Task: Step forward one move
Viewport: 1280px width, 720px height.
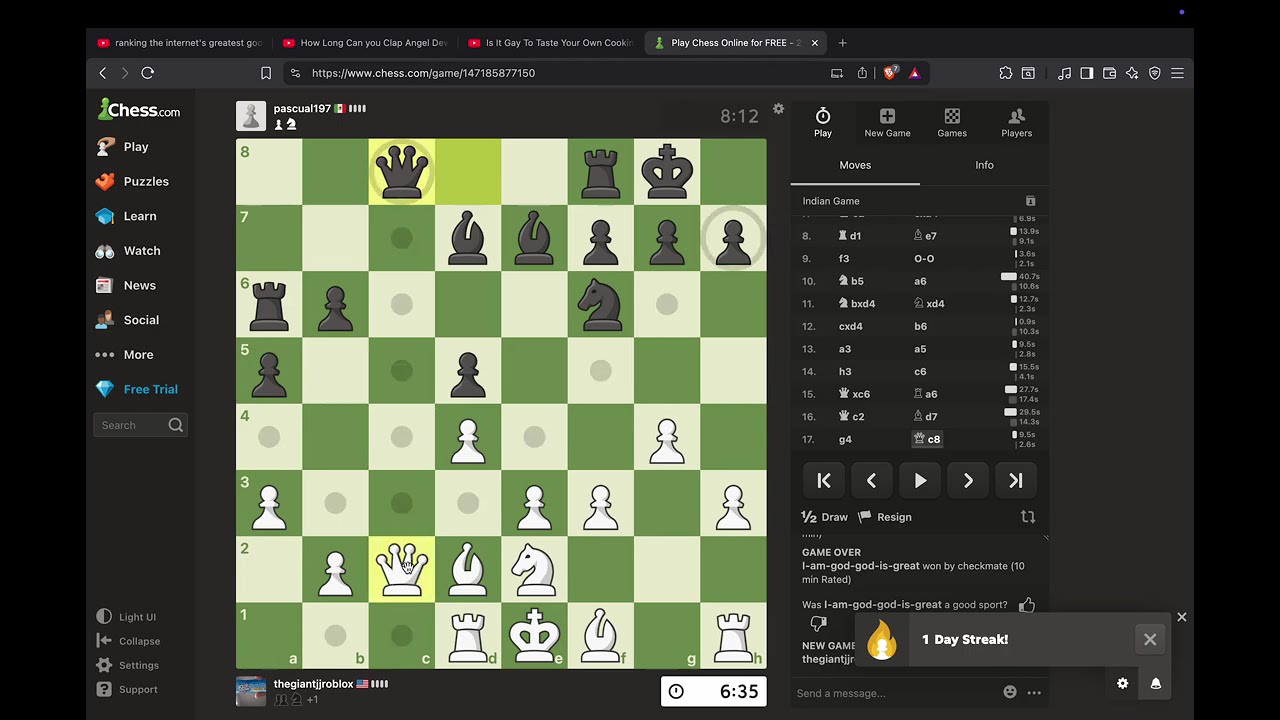Action: coord(968,481)
